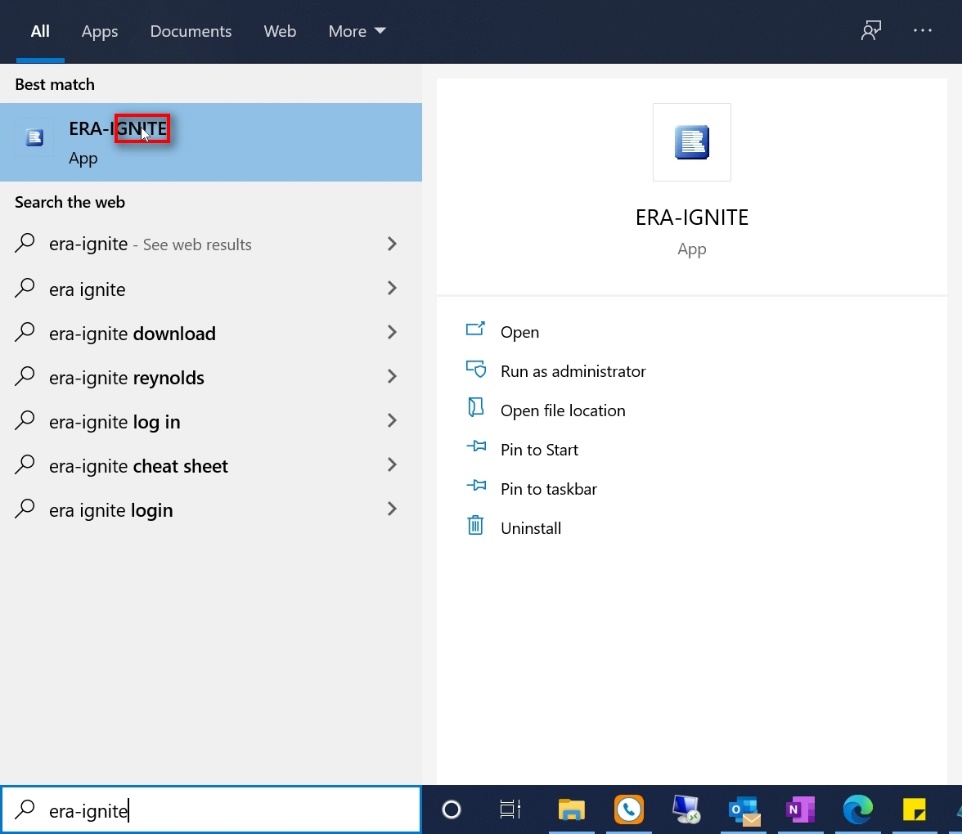Open the orange phone app on taskbar
This screenshot has height=834, width=962.
click(x=629, y=810)
